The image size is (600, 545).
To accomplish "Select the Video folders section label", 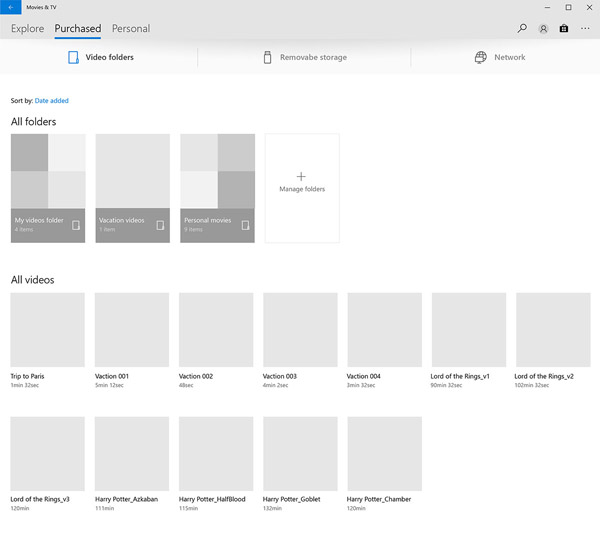I will point(109,57).
